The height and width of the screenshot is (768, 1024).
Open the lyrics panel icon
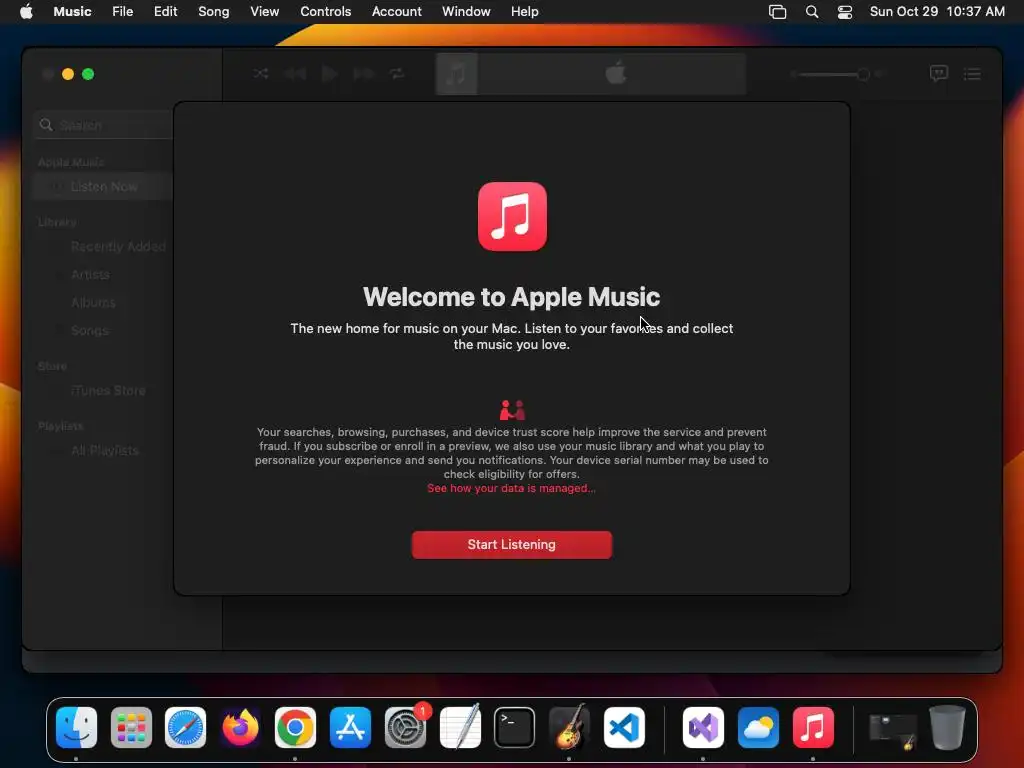[938, 74]
